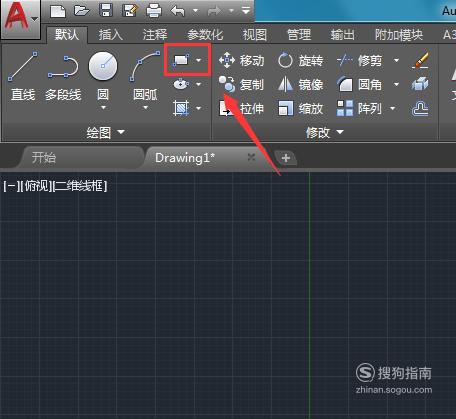This screenshot has height=419, width=456.
Task: Switch to the 参数化 ribbon tab
Action: (x=205, y=35)
